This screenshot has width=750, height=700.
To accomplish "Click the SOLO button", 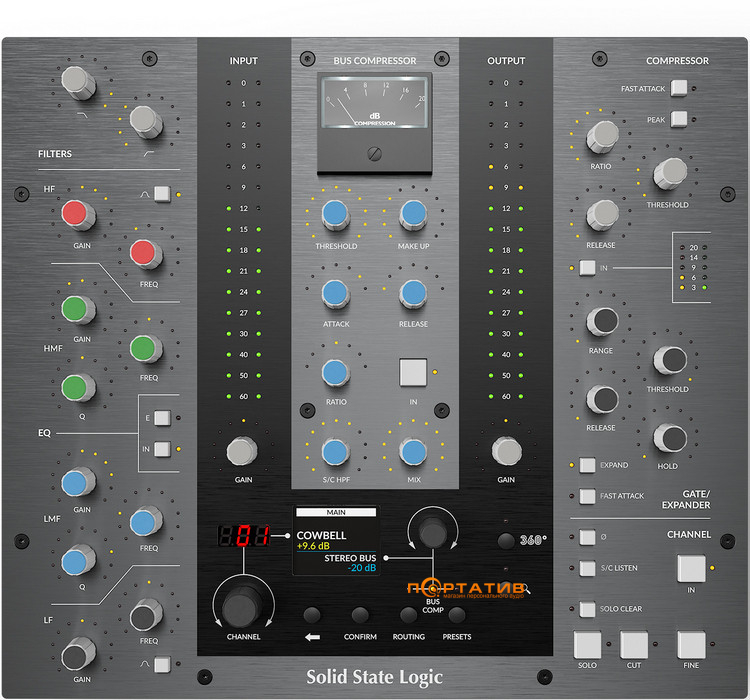I will tap(587, 645).
